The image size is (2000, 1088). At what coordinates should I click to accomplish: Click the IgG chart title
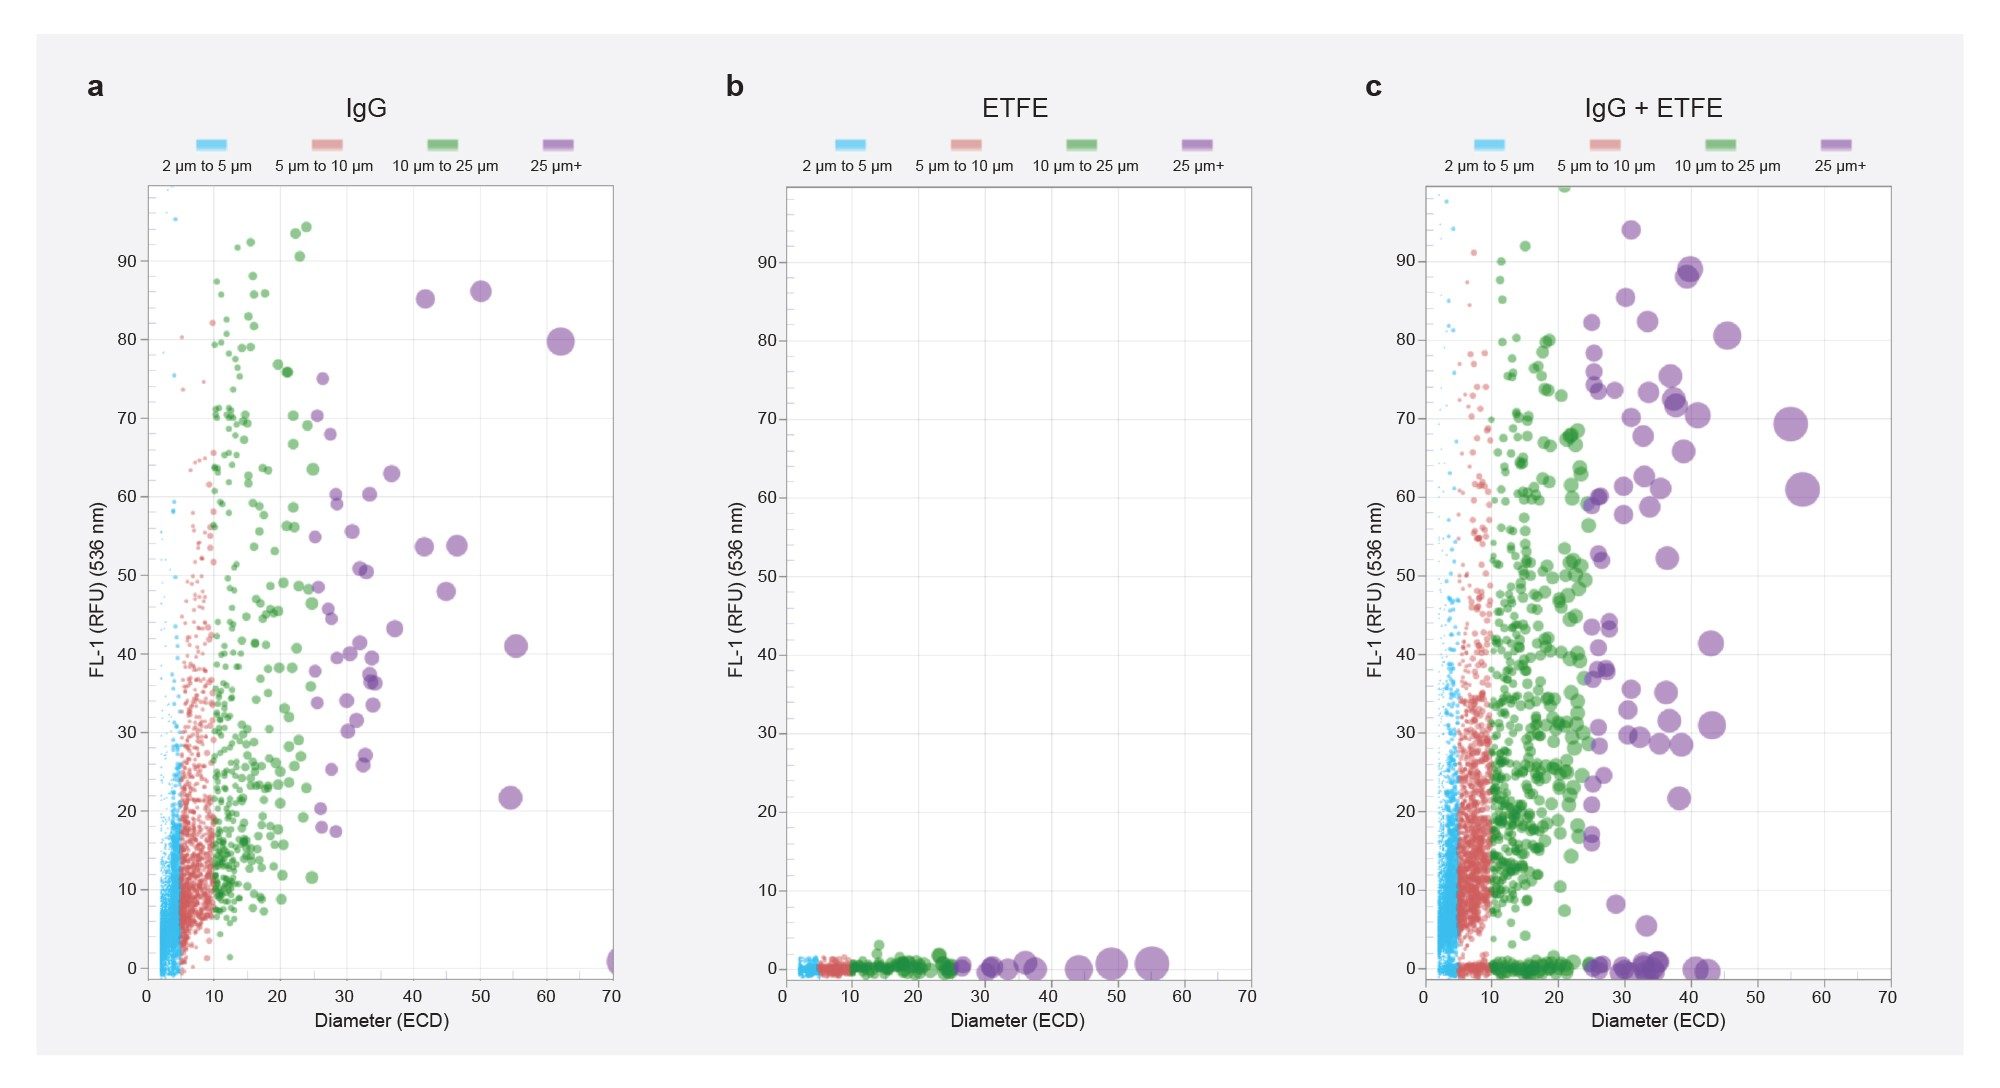point(366,108)
